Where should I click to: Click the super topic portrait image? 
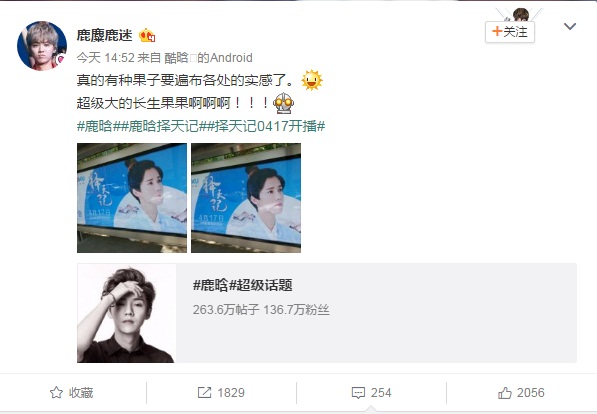click(126, 313)
